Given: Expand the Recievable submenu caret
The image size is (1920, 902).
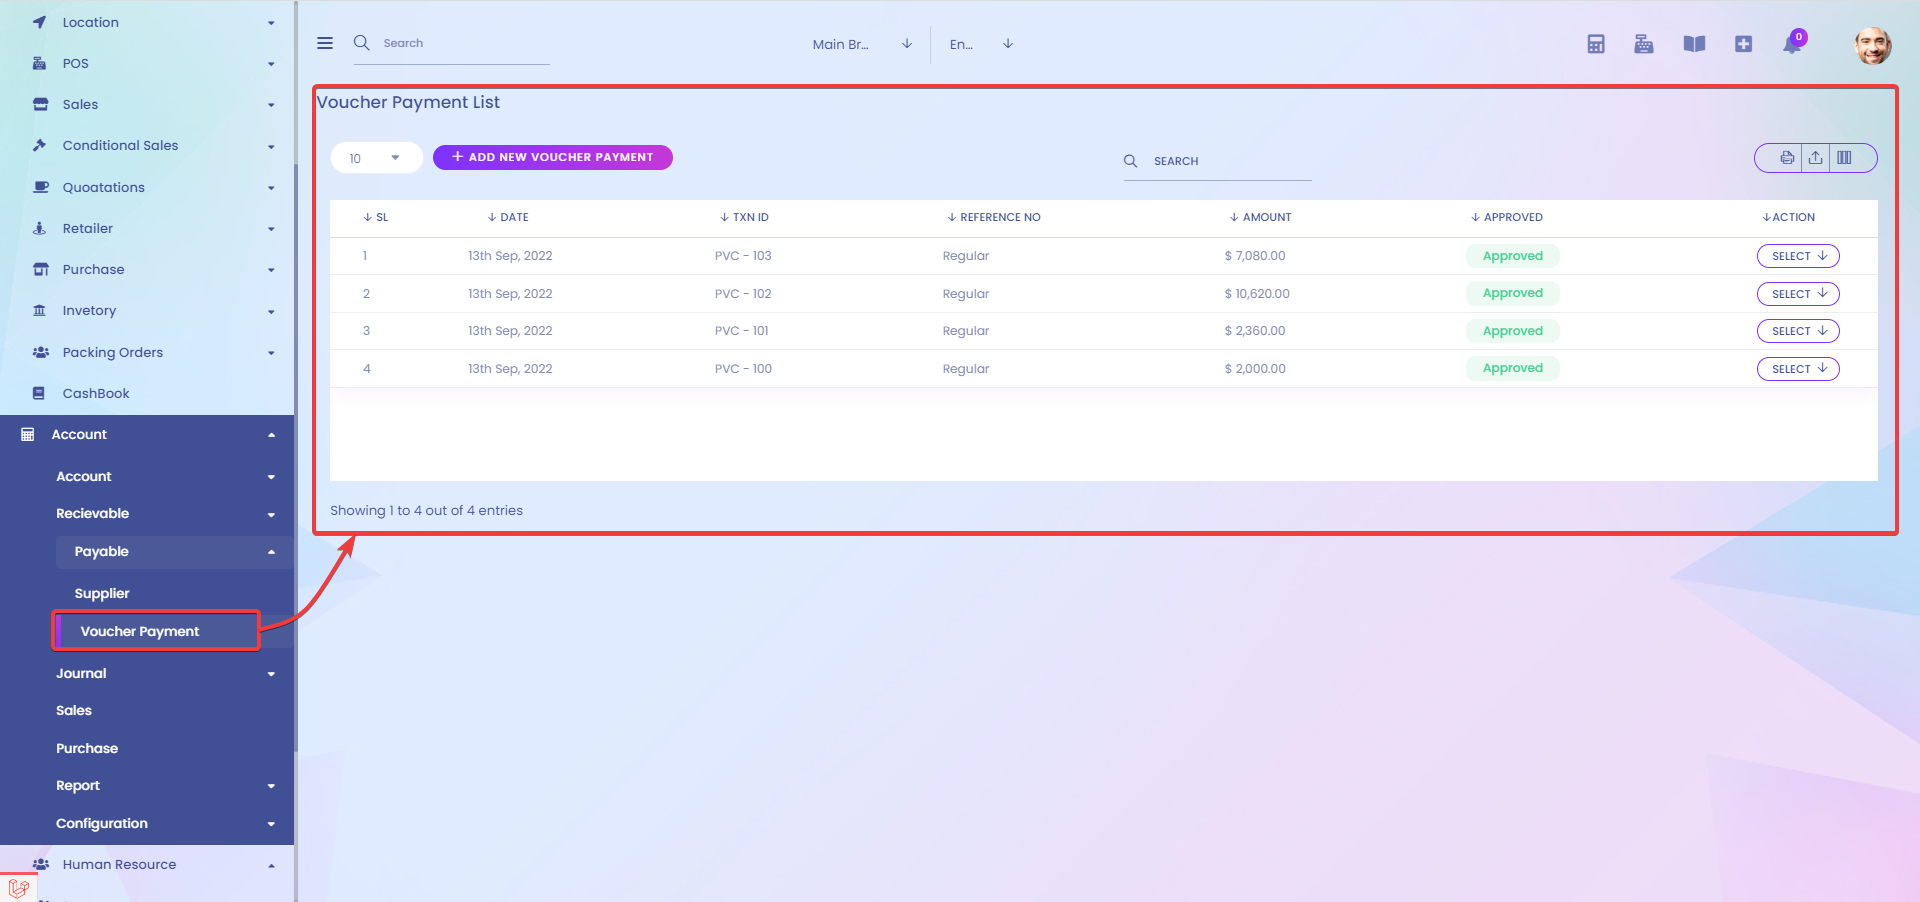Looking at the screenshot, I should 271,514.
